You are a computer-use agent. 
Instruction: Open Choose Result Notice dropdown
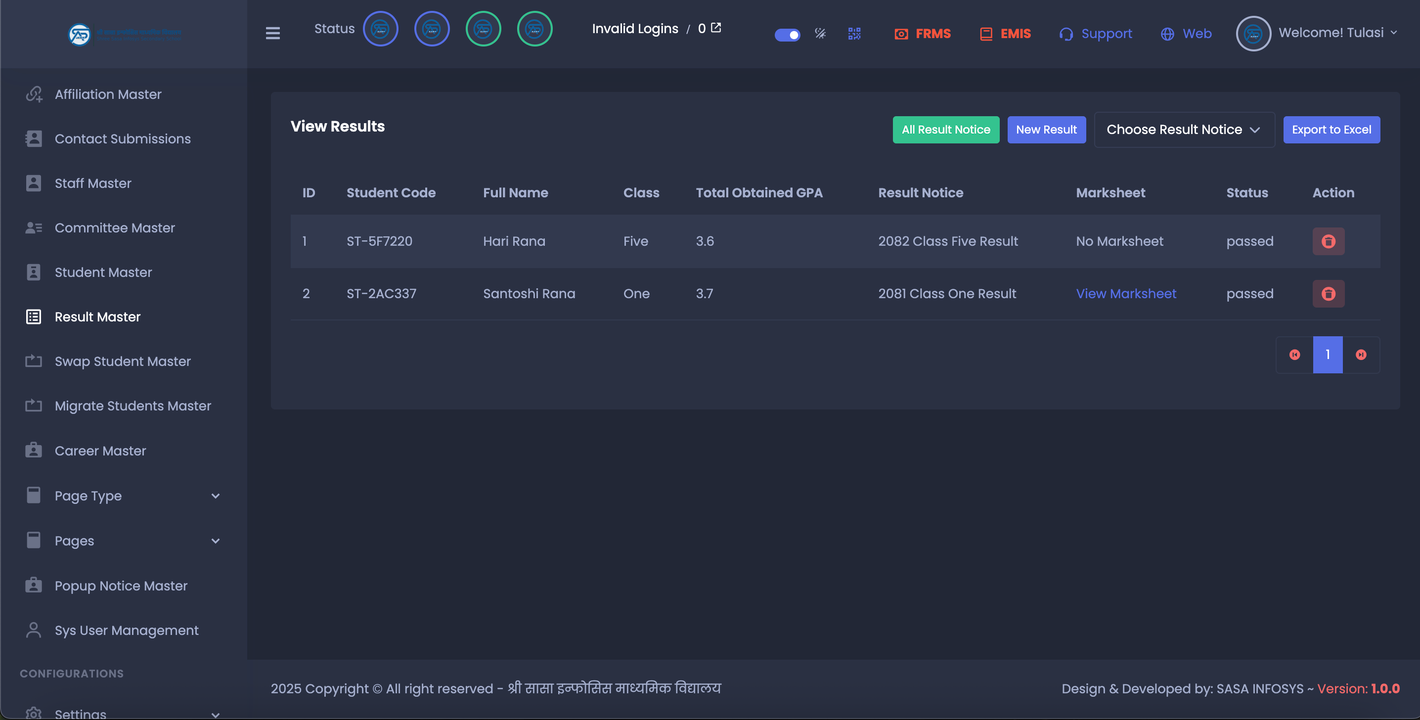coord(1184,130)
